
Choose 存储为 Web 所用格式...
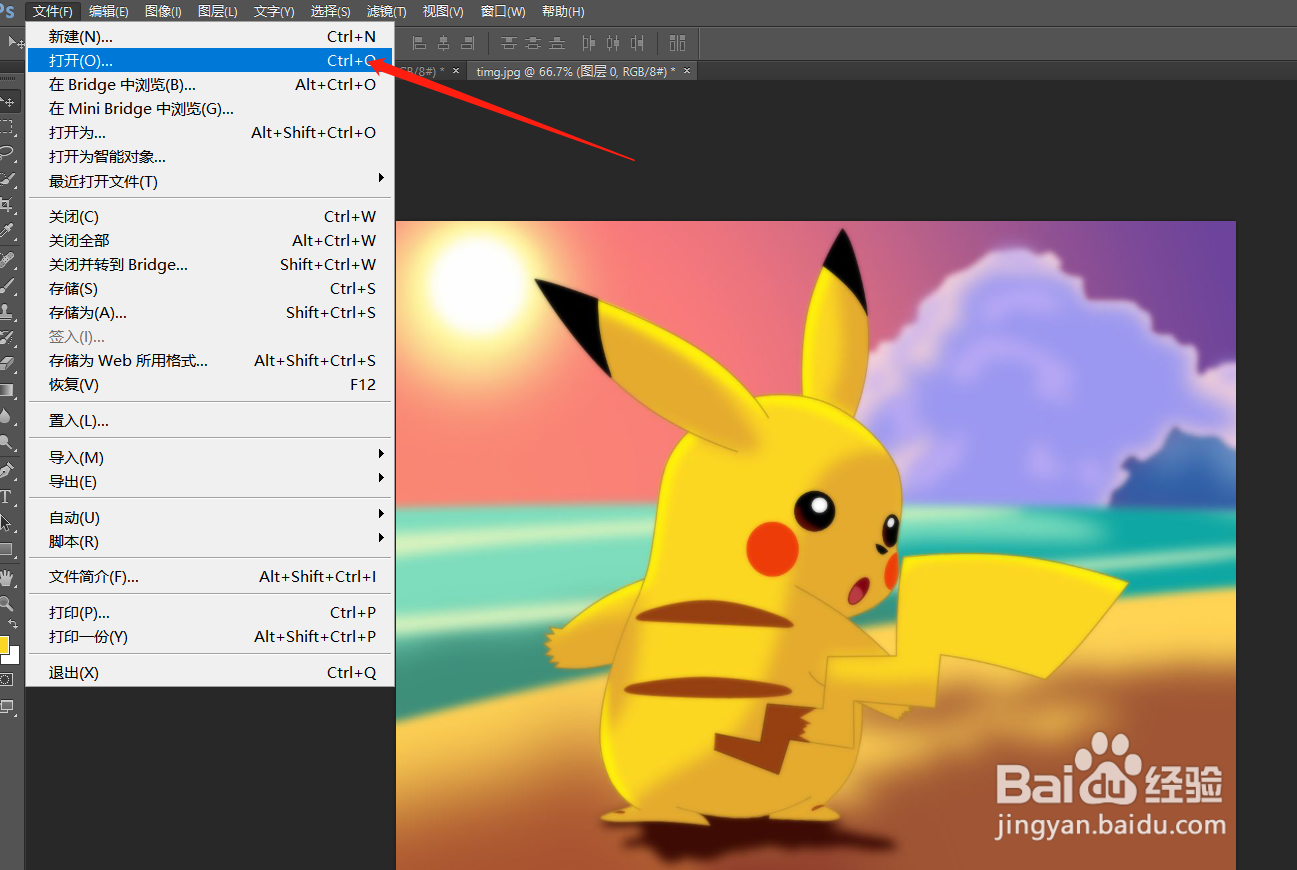tap(211, 360)
